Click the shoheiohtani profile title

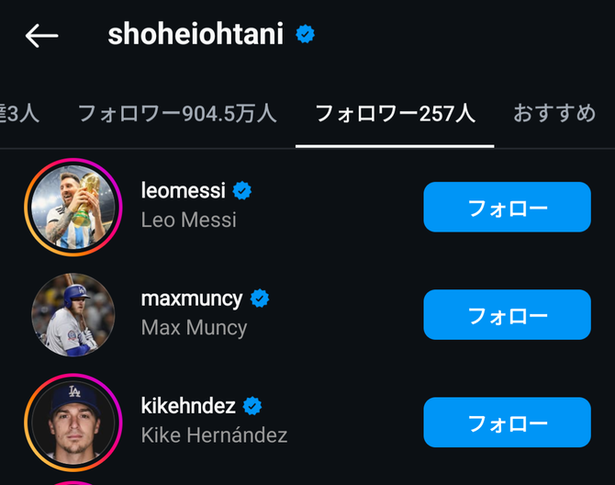(196, 34)
